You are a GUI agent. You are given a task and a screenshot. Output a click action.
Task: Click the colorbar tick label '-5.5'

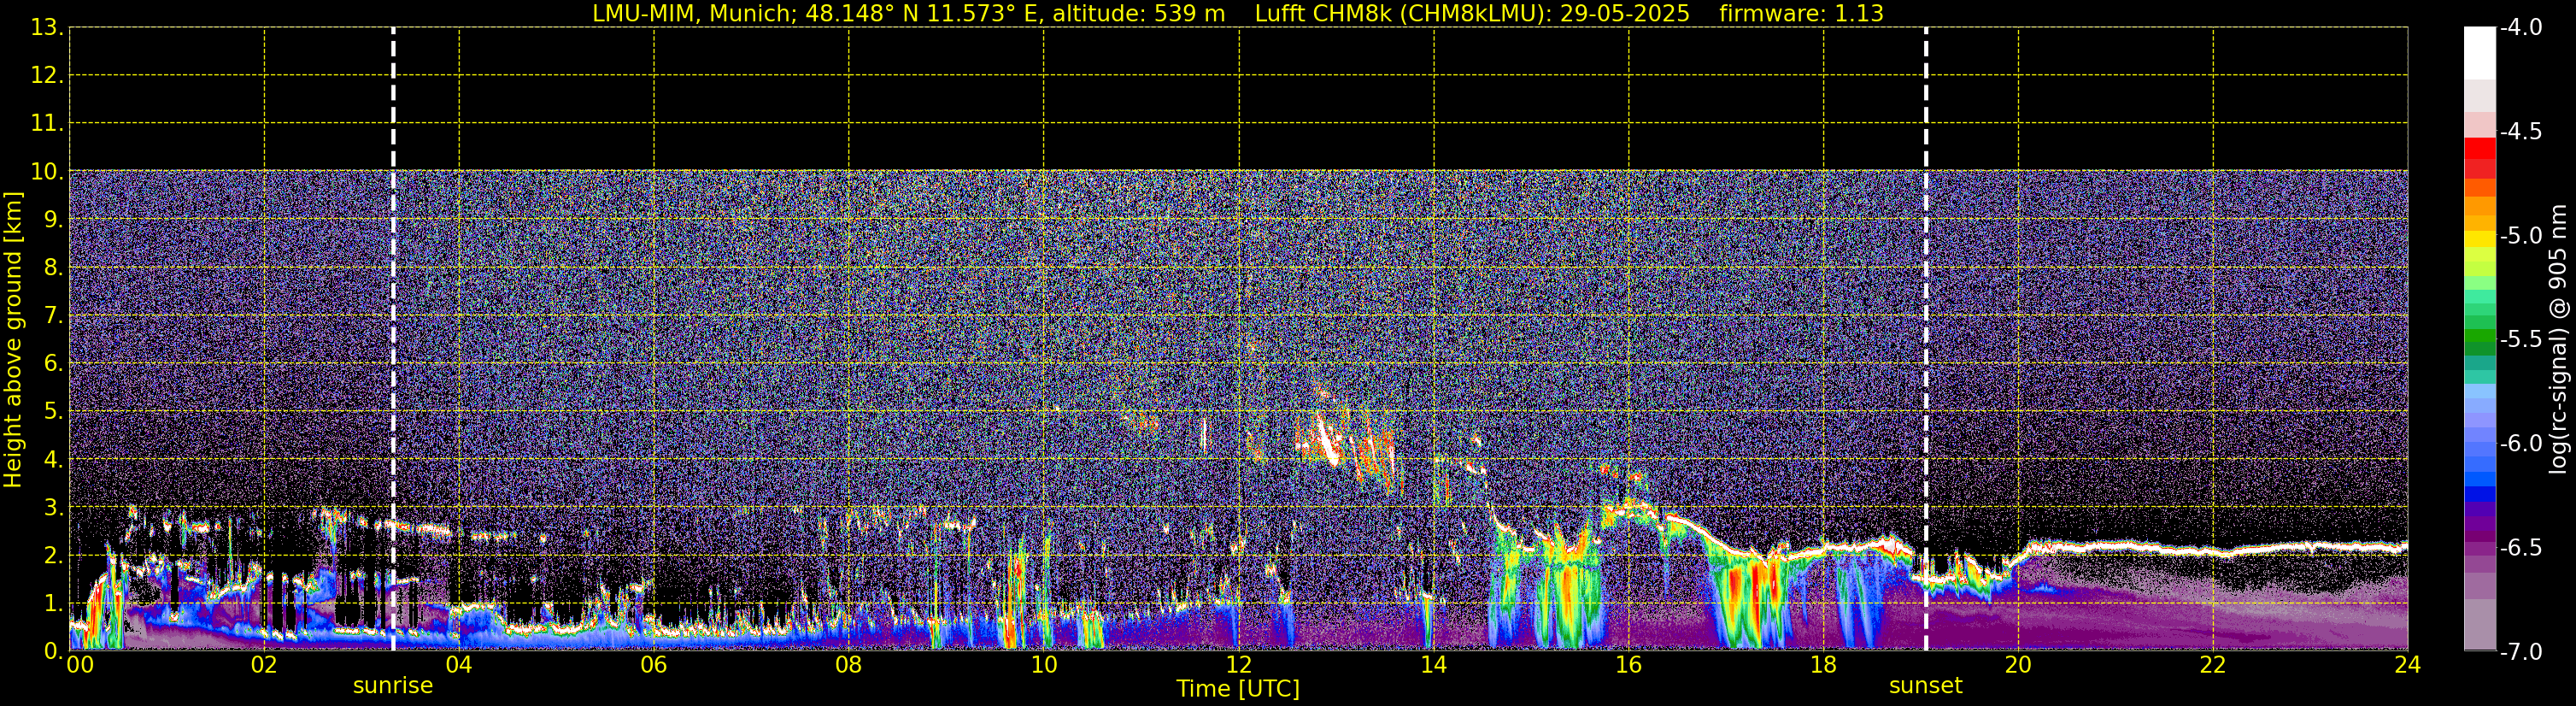point(2520,340)
